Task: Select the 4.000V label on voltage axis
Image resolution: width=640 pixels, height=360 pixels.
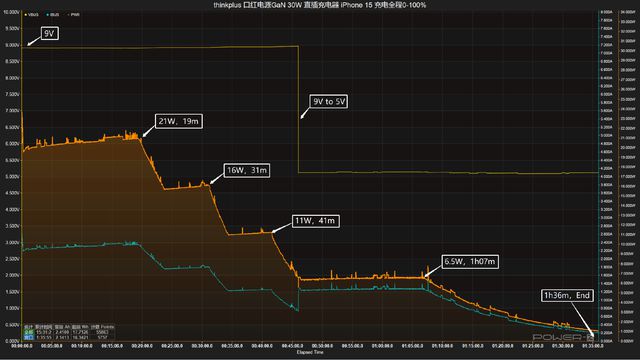Action: pos(12,209)
